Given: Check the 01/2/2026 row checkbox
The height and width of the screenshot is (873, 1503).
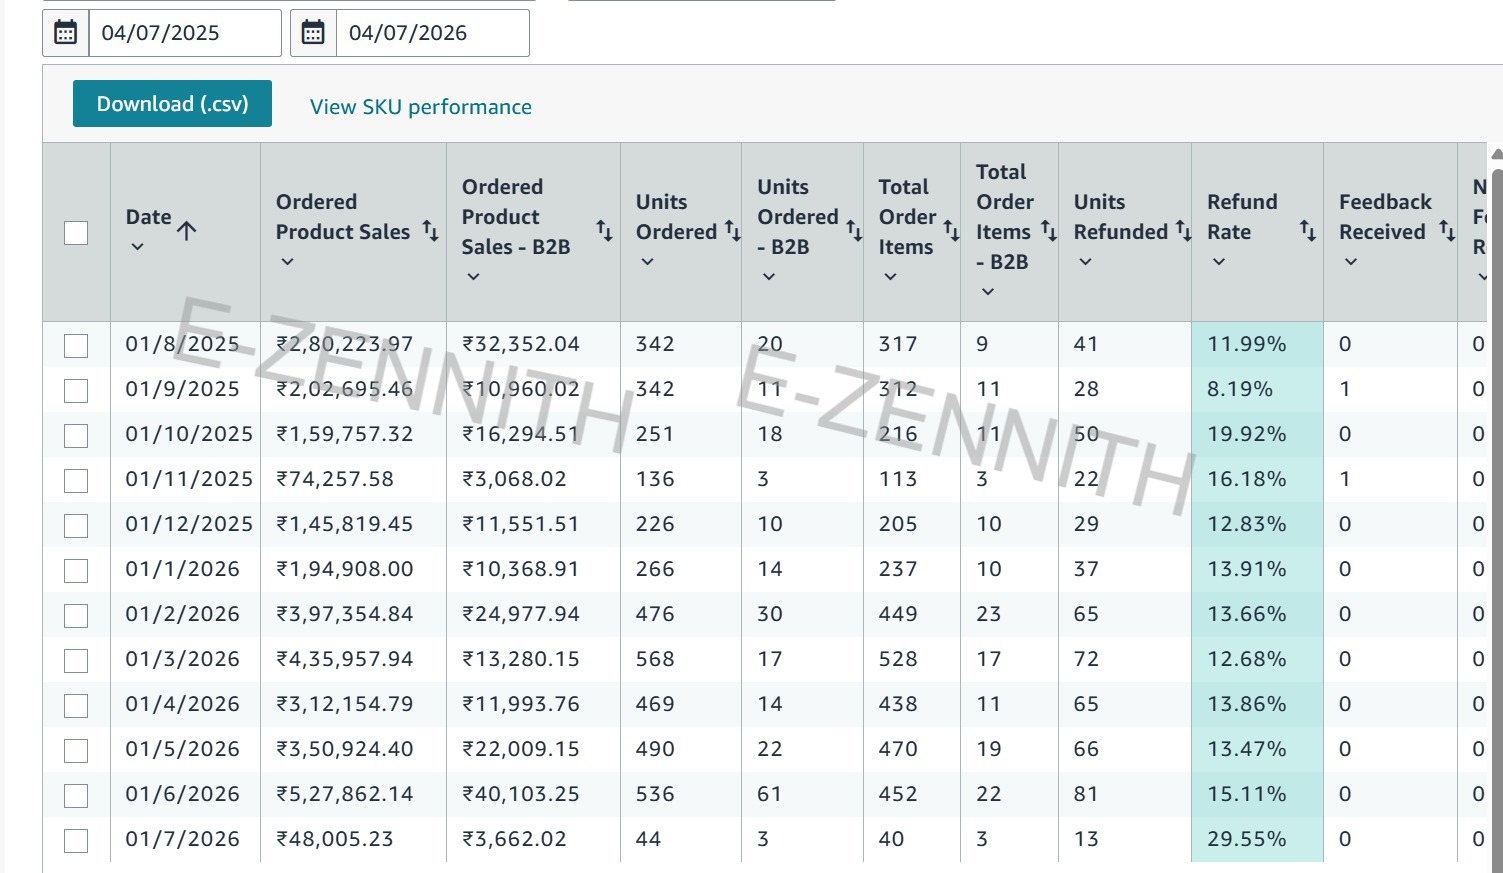Looking at the screenshot, I should [x=76, y=616].
